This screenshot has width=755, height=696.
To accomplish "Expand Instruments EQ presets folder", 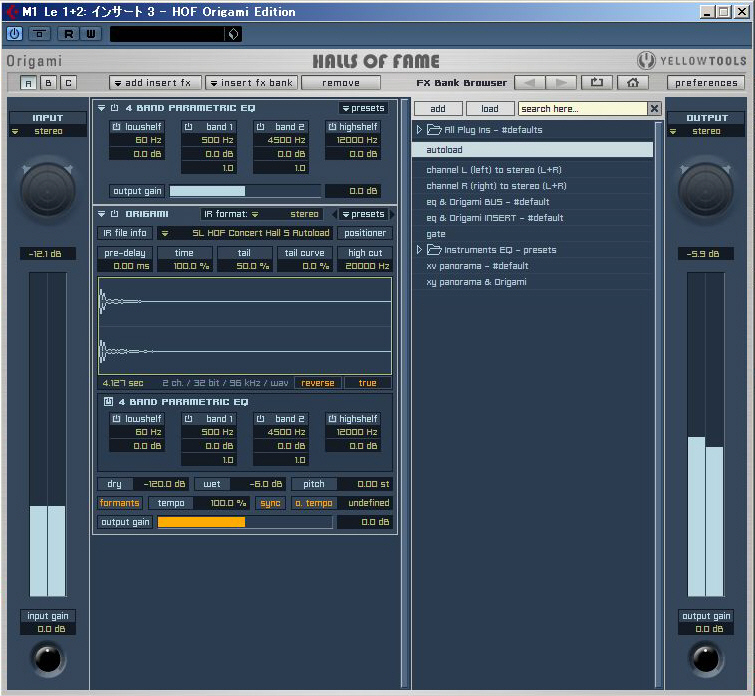I will tap(419, 250).
